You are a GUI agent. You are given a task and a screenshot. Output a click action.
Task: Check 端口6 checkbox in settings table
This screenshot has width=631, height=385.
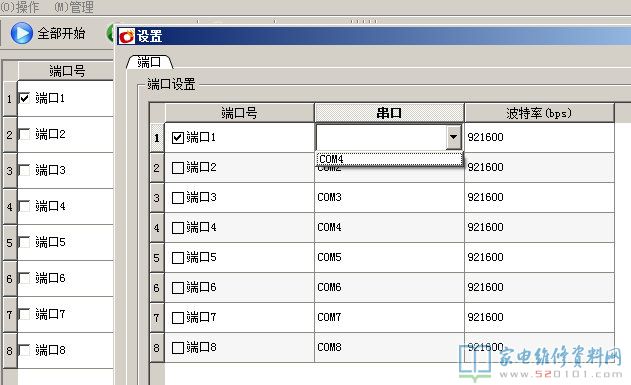[x=177, y=288]
